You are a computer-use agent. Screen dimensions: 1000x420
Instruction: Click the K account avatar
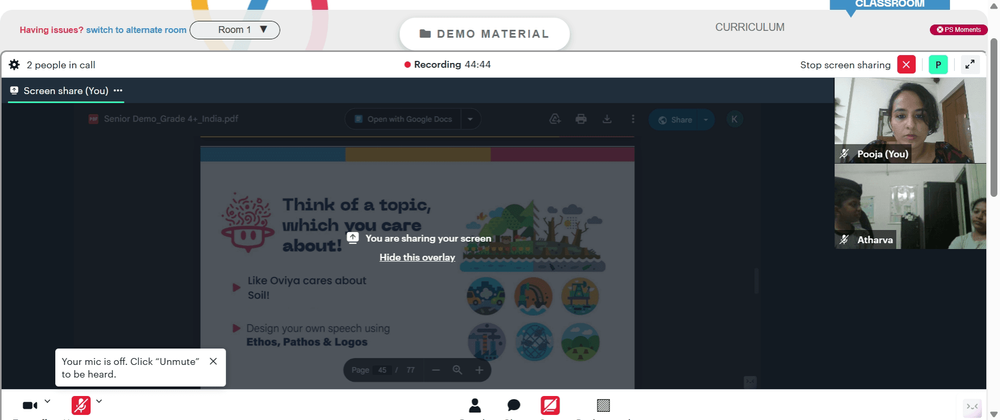tap(735, 119)
